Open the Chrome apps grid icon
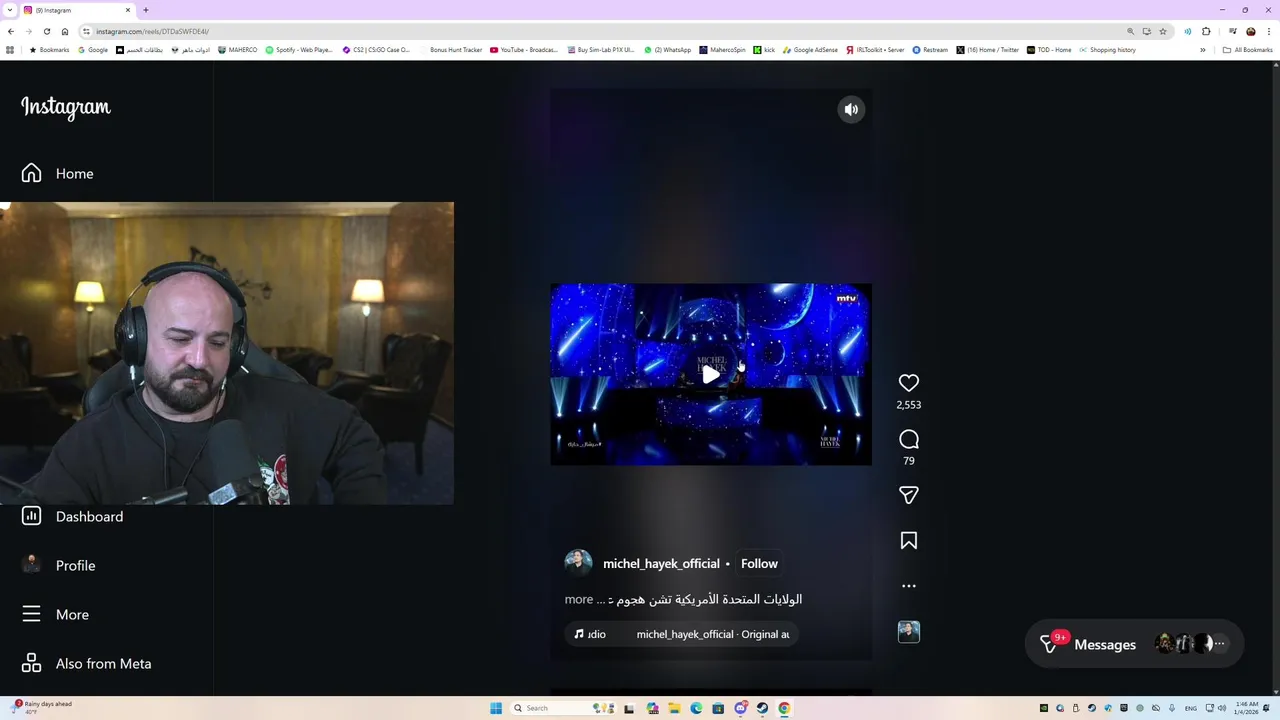 [x=10, y=50]
